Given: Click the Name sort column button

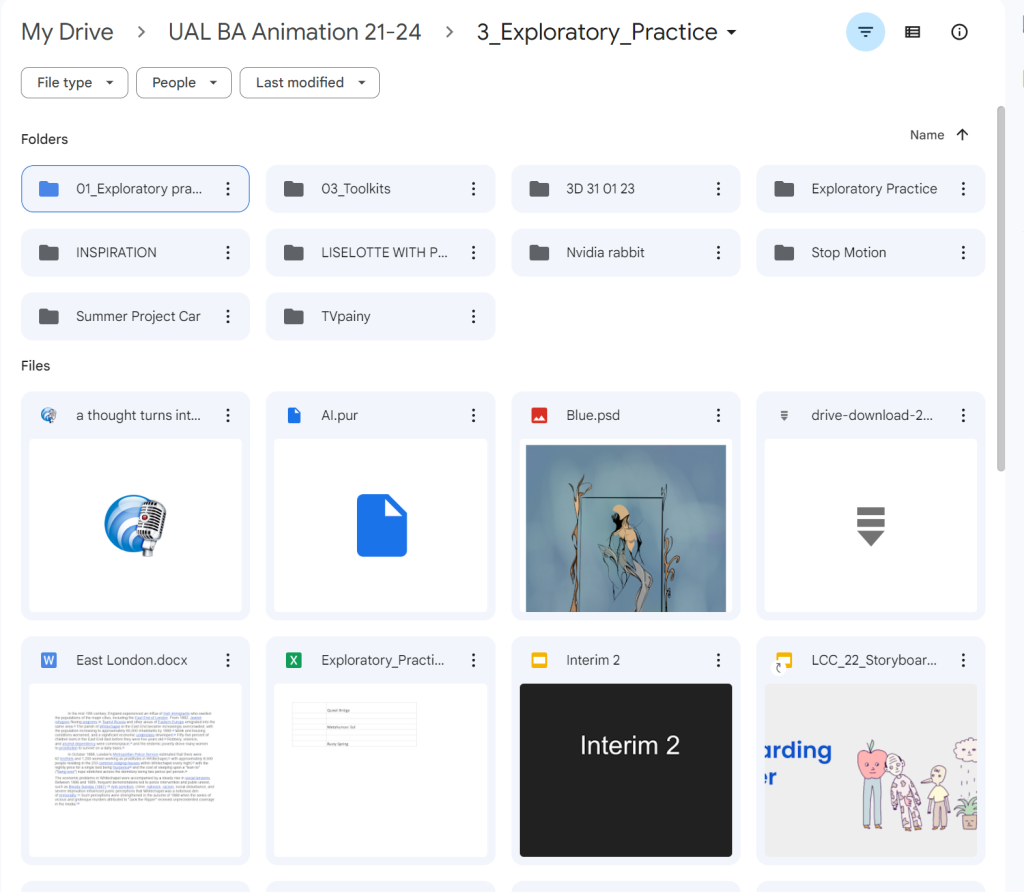Looking at the screenshot, I should 926,135.
